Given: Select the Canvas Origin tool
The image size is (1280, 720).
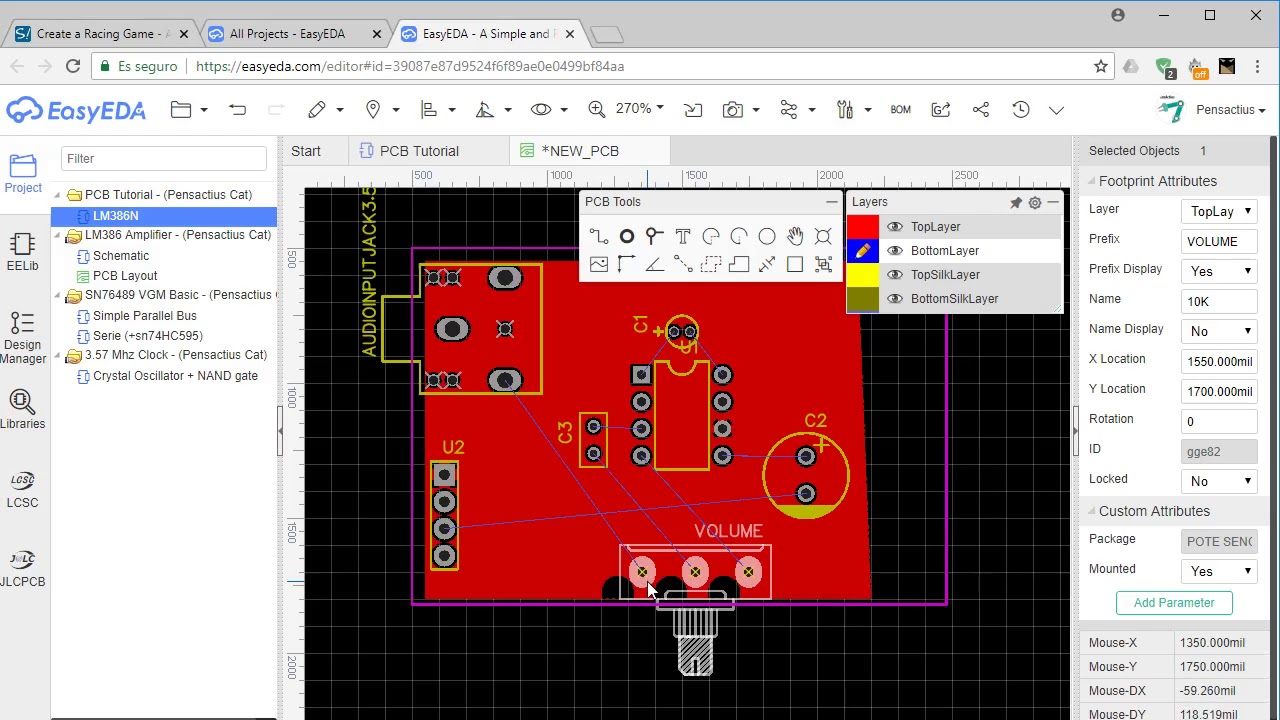Looking at the screenshot, I should pyautogui.click(x=626, y=265).
